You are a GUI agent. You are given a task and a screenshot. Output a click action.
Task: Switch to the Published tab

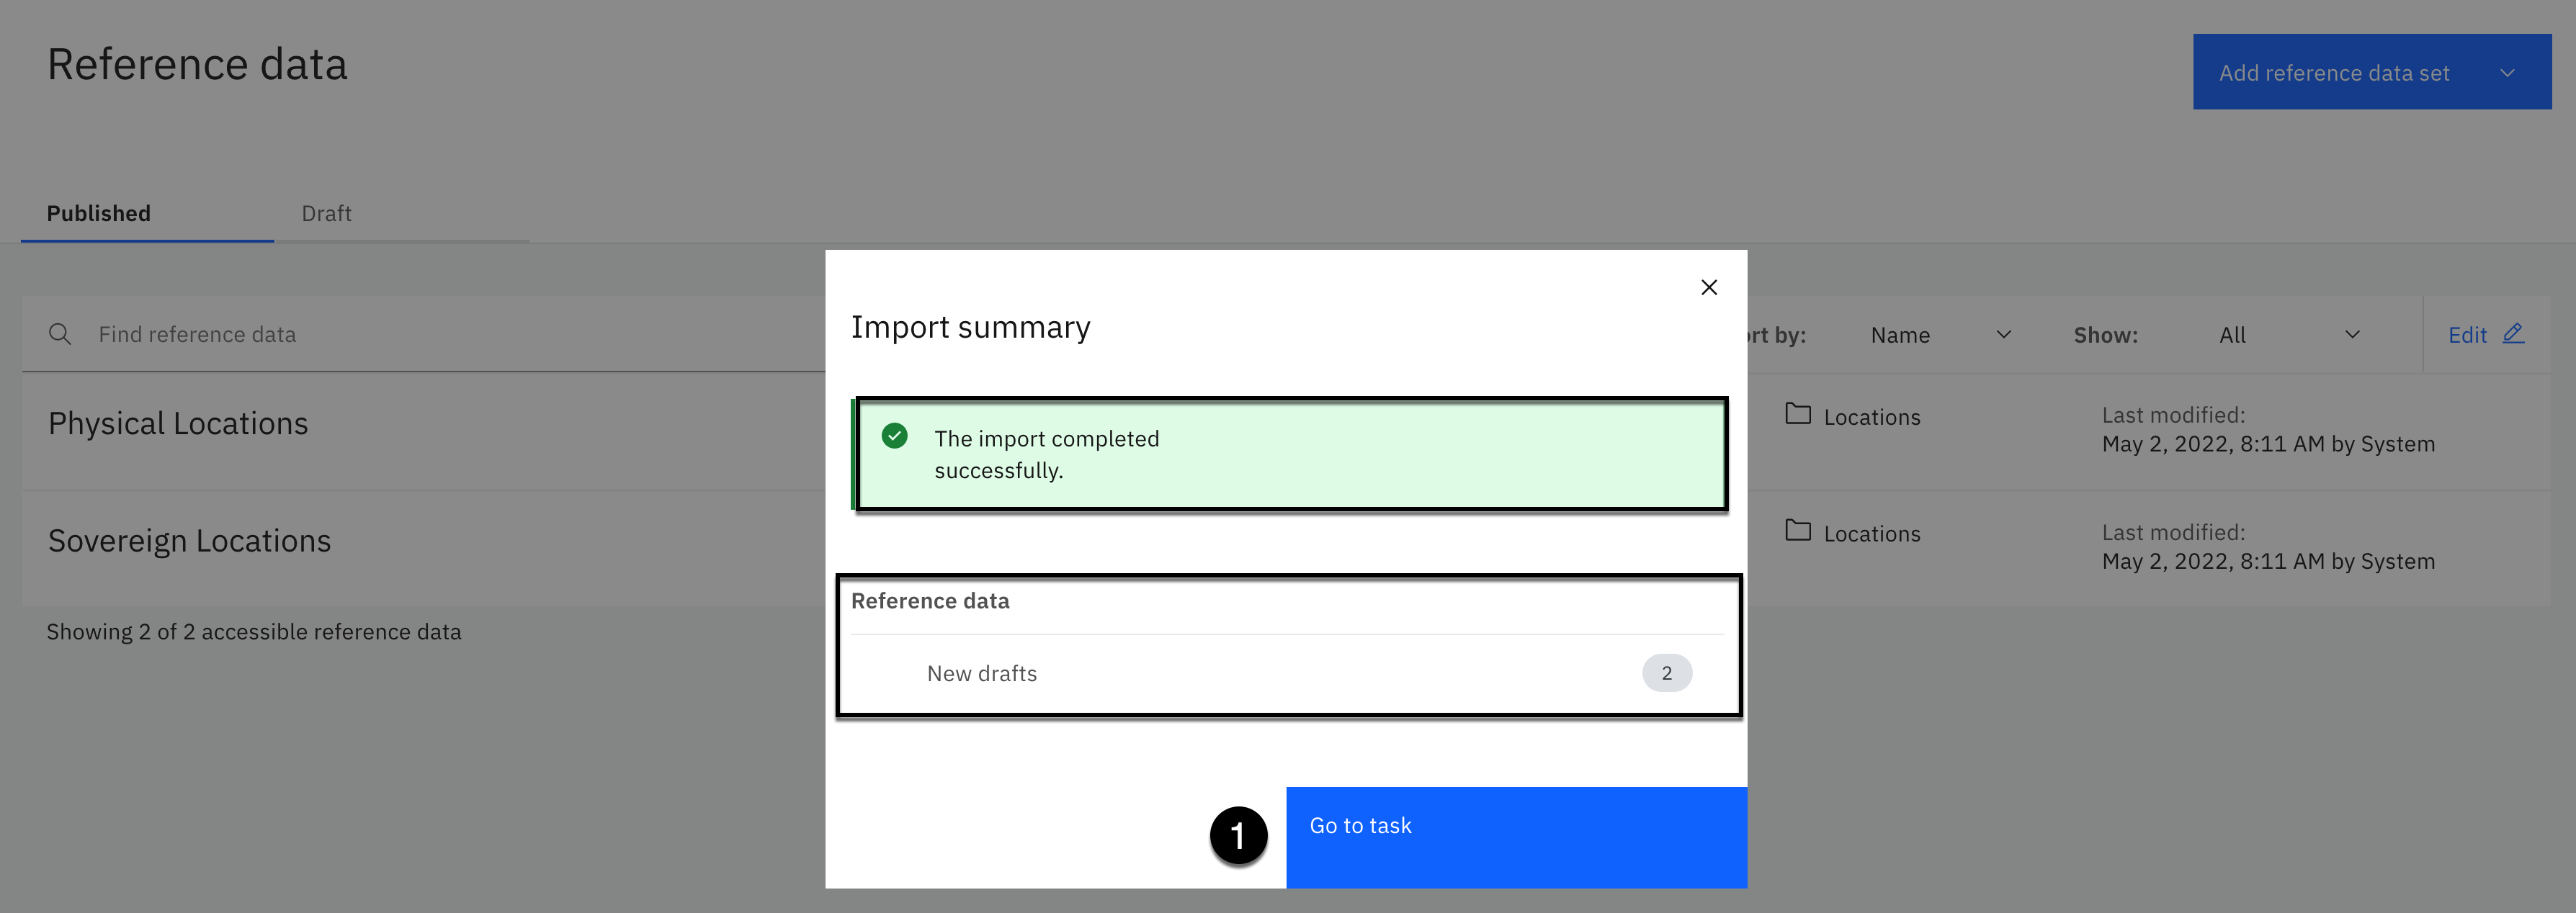(99, 213)
